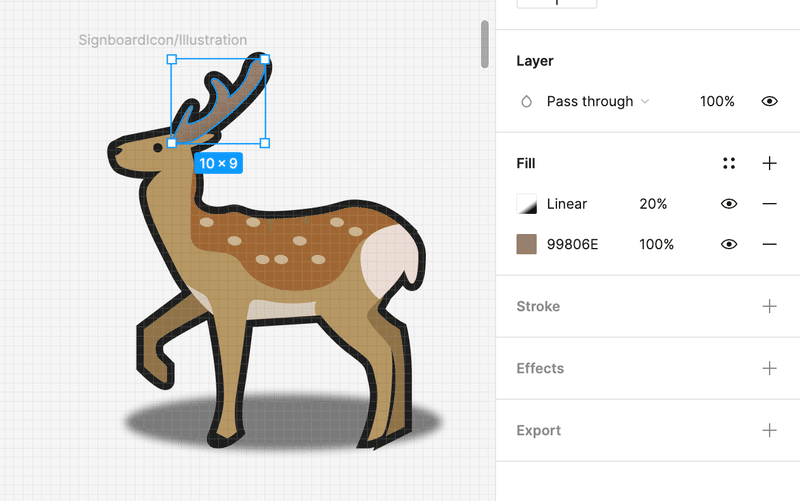
Task: Add a stroke using plus icon
Action: [x=769, y=306]
